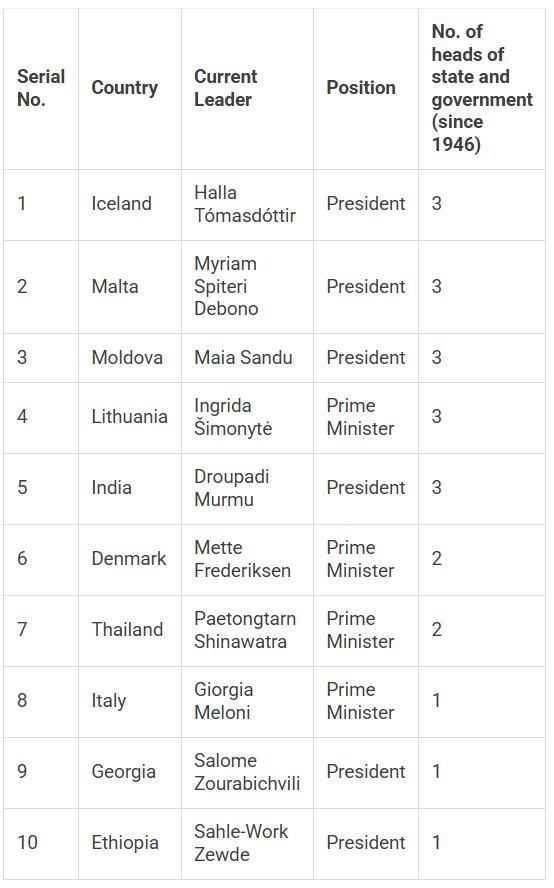Click Ingrida Šimonytė leader name
This screenshot has width=554, height=888.
(233, 417)
